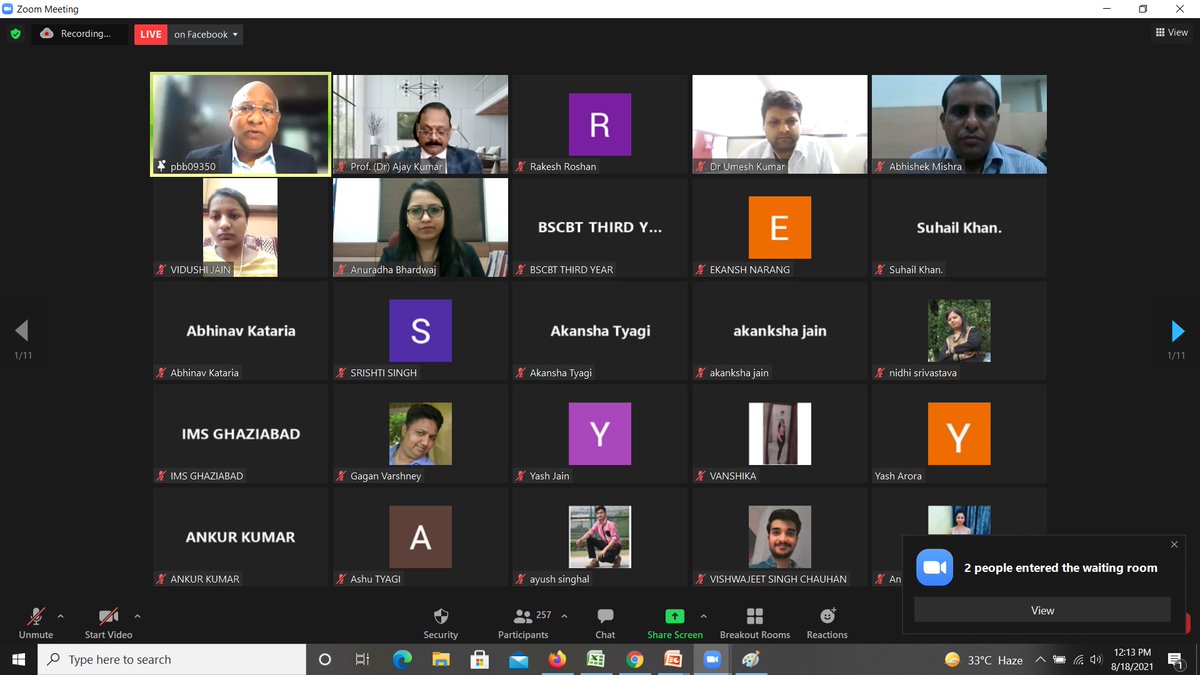Expand the arrow next to Participants
This screenshot has height=675, width=1200.
[x=564, y=616]
